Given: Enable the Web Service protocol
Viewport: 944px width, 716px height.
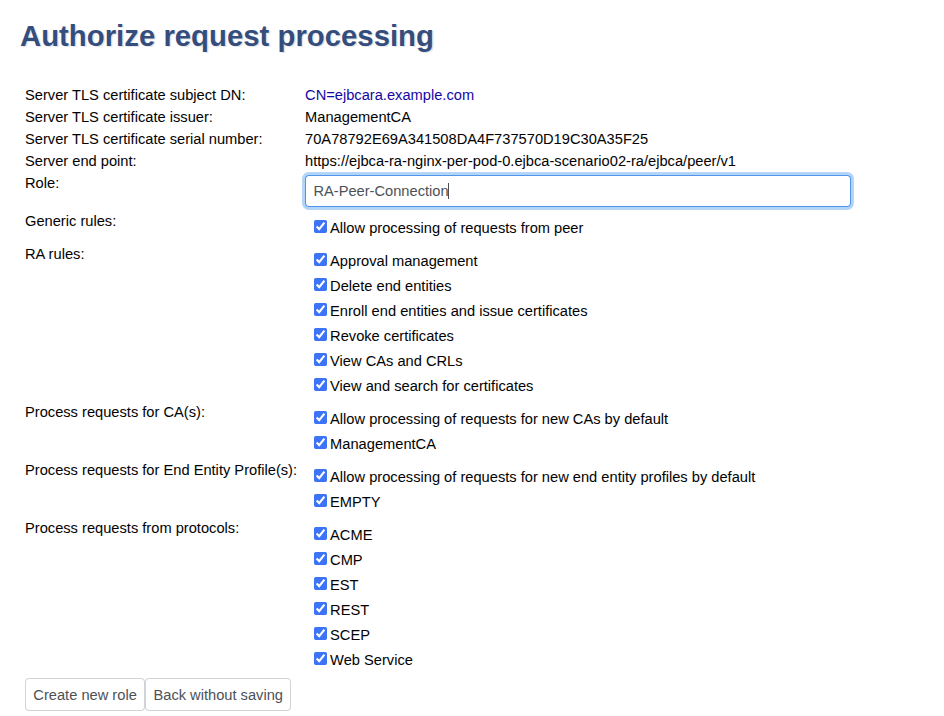Looking at the screenshot, I should click(320, 658).
